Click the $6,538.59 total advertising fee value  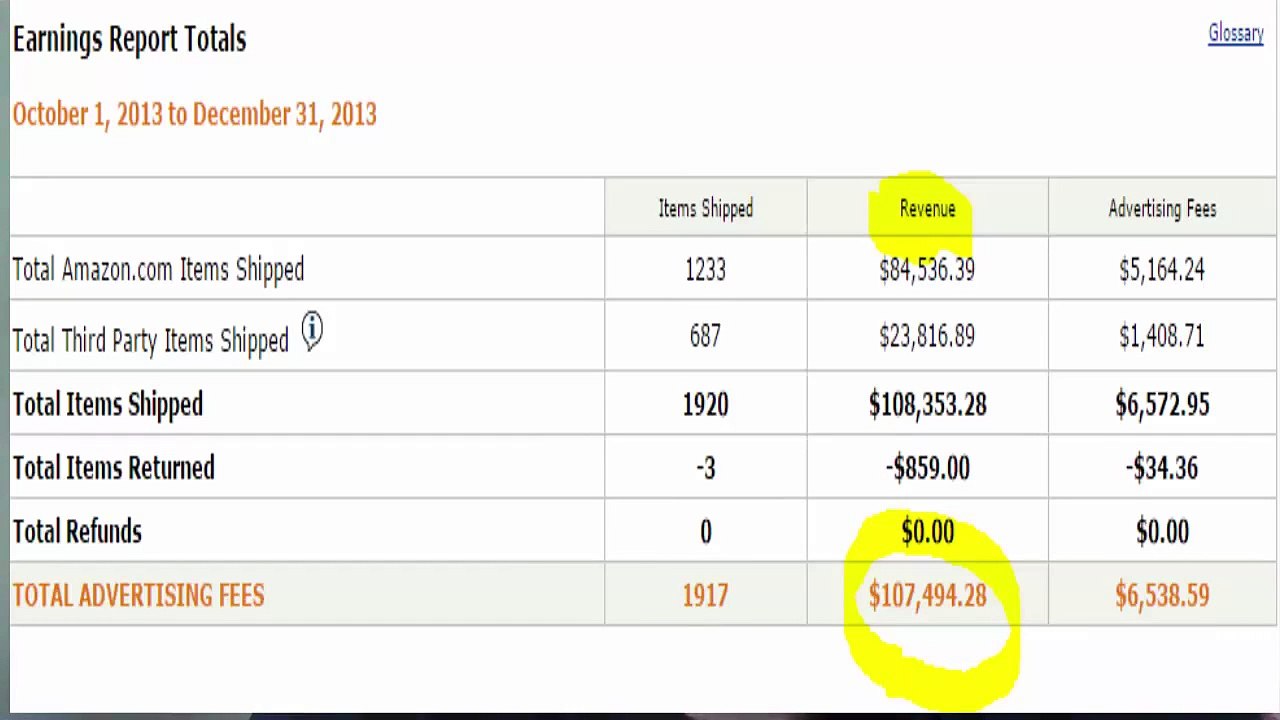(x=1162, y=596)
